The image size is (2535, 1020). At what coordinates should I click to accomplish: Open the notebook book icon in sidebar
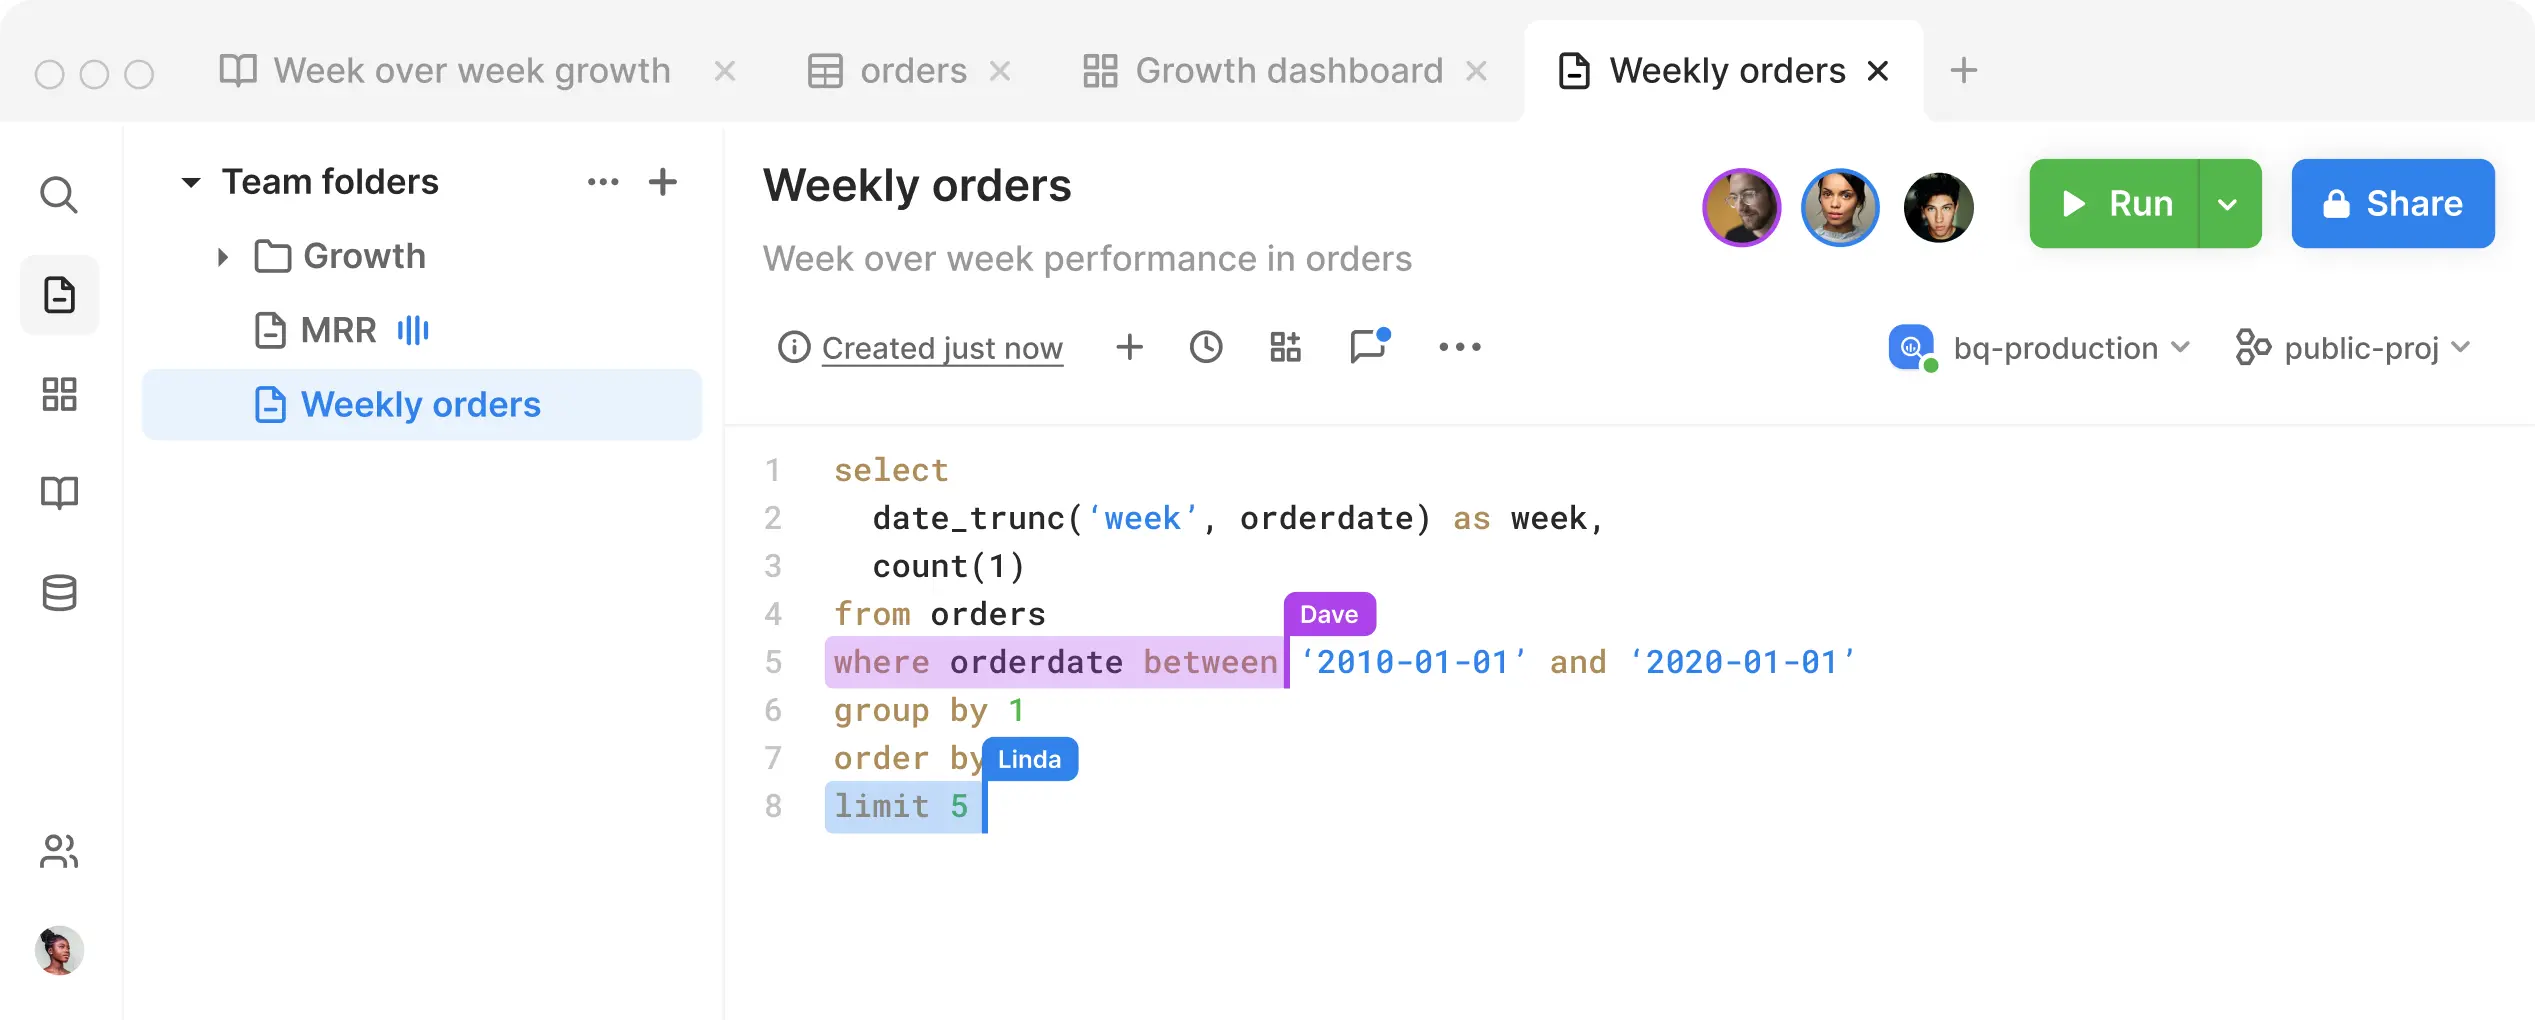point(59,492)
